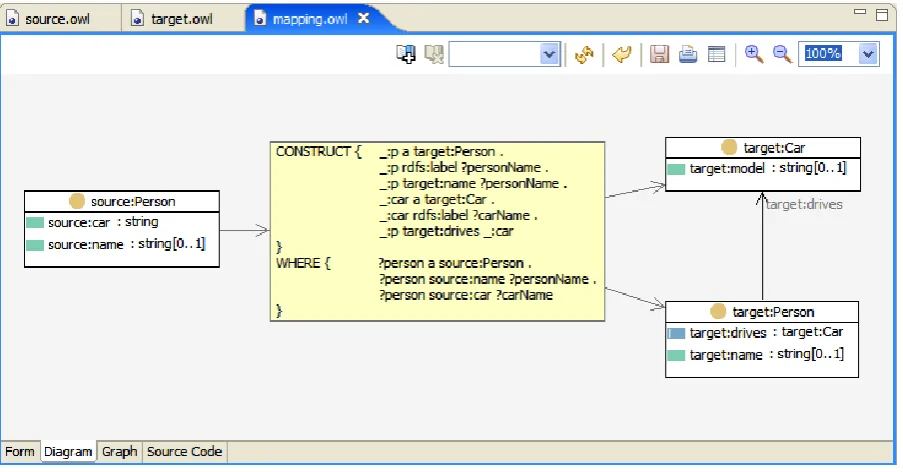Screen dimensions: 903x472
Task: Click the line "?person source:name ?personName ."
Action: (487, 279)
